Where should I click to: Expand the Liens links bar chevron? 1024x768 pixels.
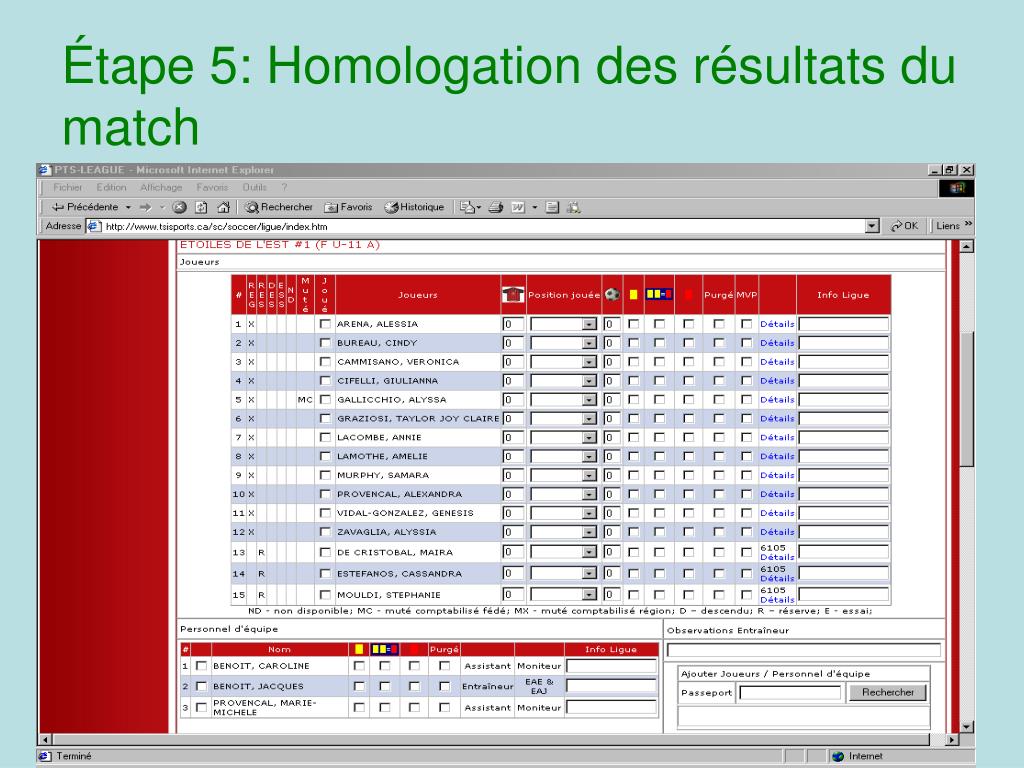pyautogui.click(x=968, y=224)
